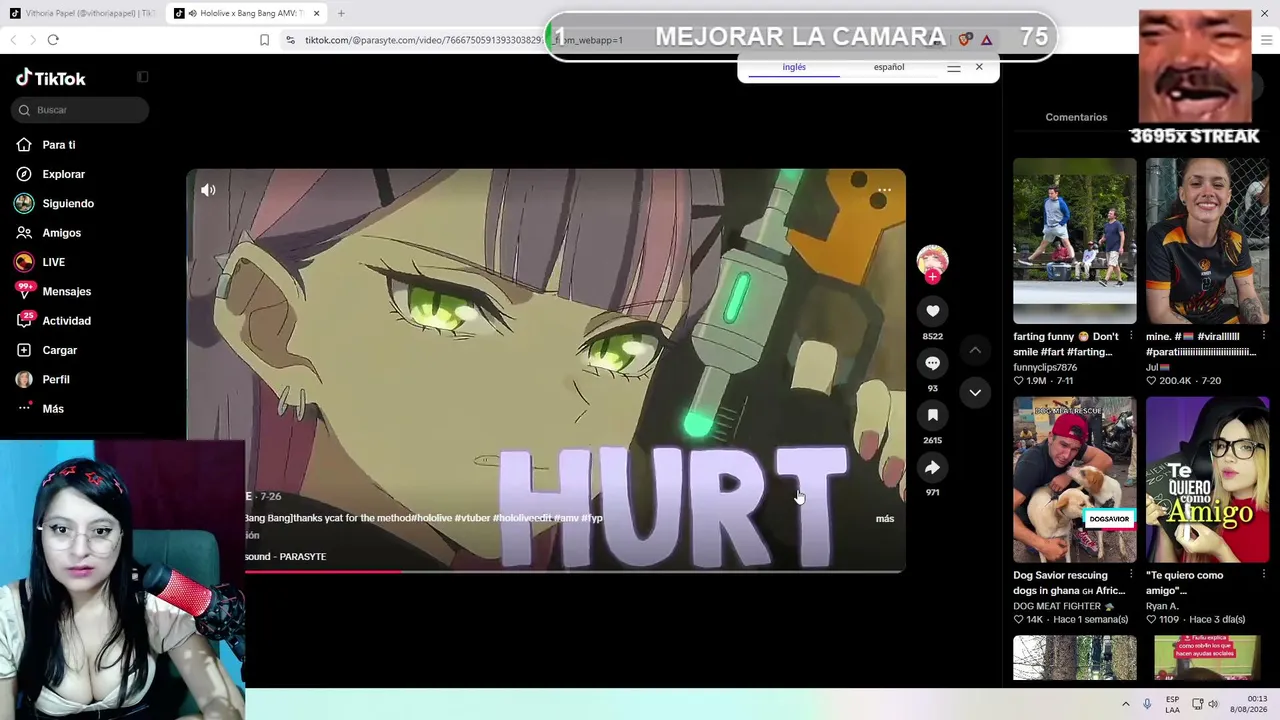Open options for the Dog Savior video
The image size is (1280, 720).
click(x=1131, y=575)
